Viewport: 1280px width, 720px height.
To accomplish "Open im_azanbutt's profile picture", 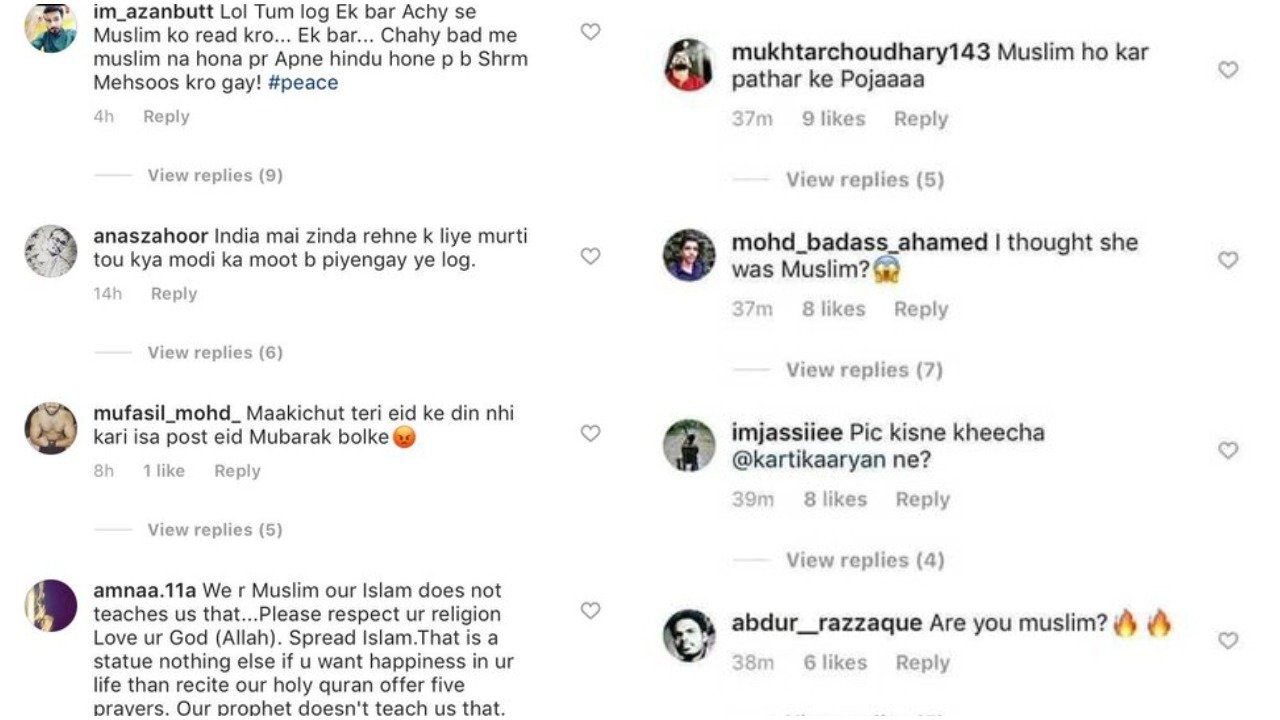I will (x=51, y=27).
